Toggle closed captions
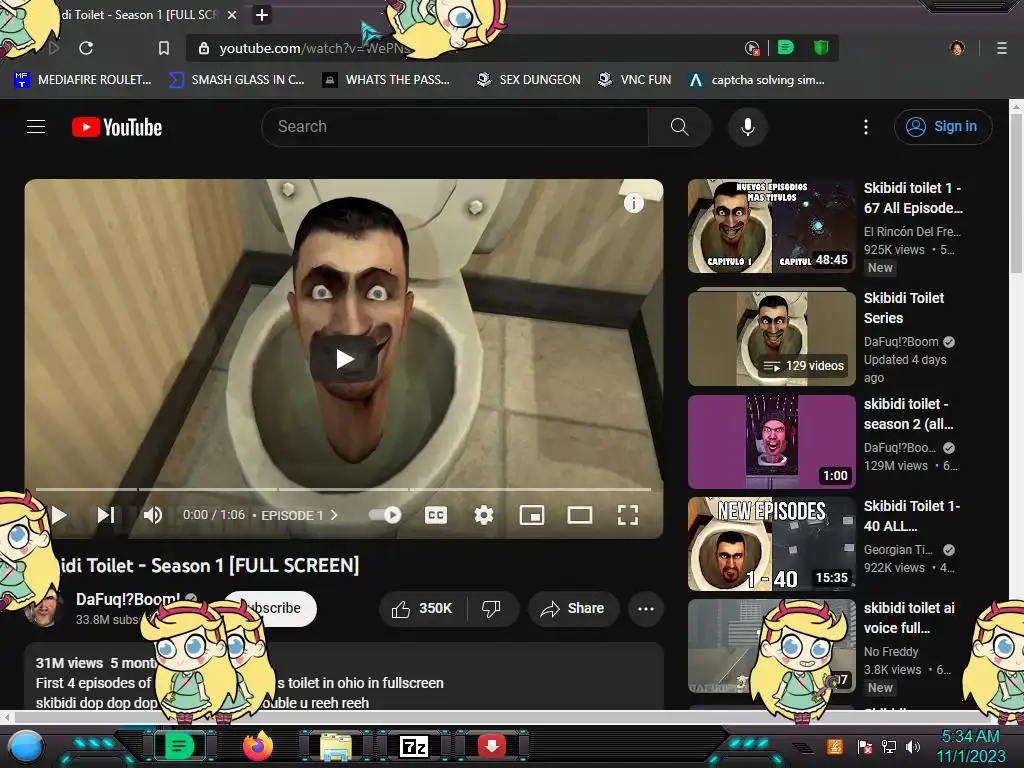This screenshot has height=768, width=1024. 436,515
